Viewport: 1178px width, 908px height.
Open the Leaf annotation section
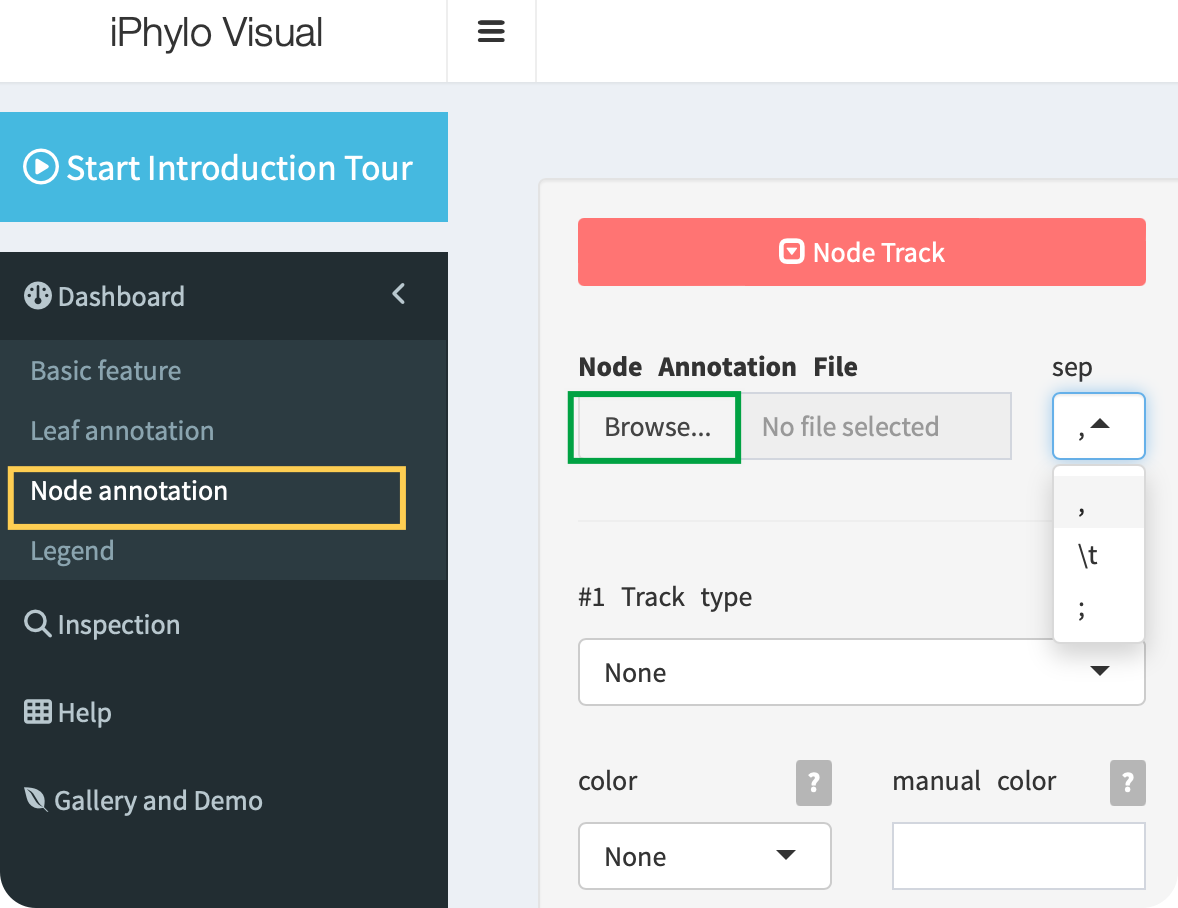[122, 431]
